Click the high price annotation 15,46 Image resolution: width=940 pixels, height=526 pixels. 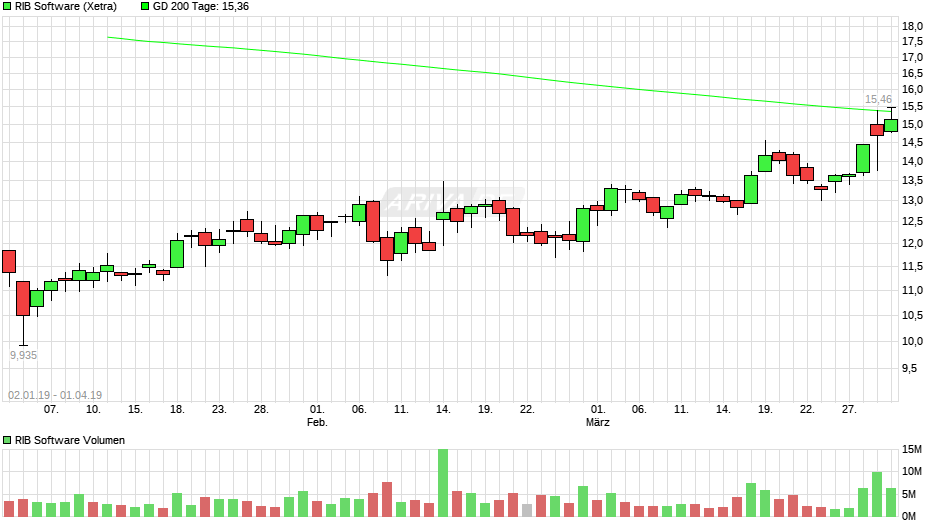[878, 100]
